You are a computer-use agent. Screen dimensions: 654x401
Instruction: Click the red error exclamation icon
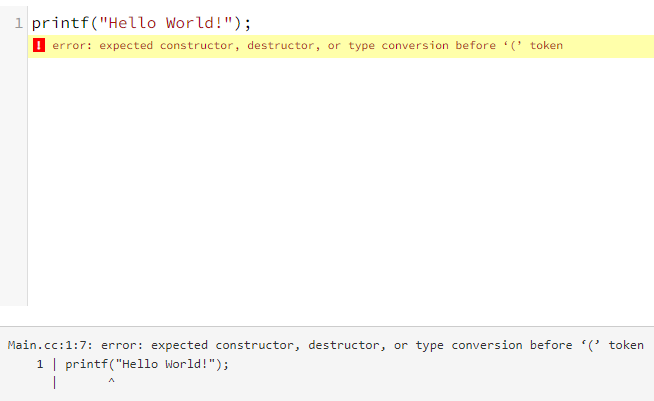pyautogui.click(x=39, y=45)
